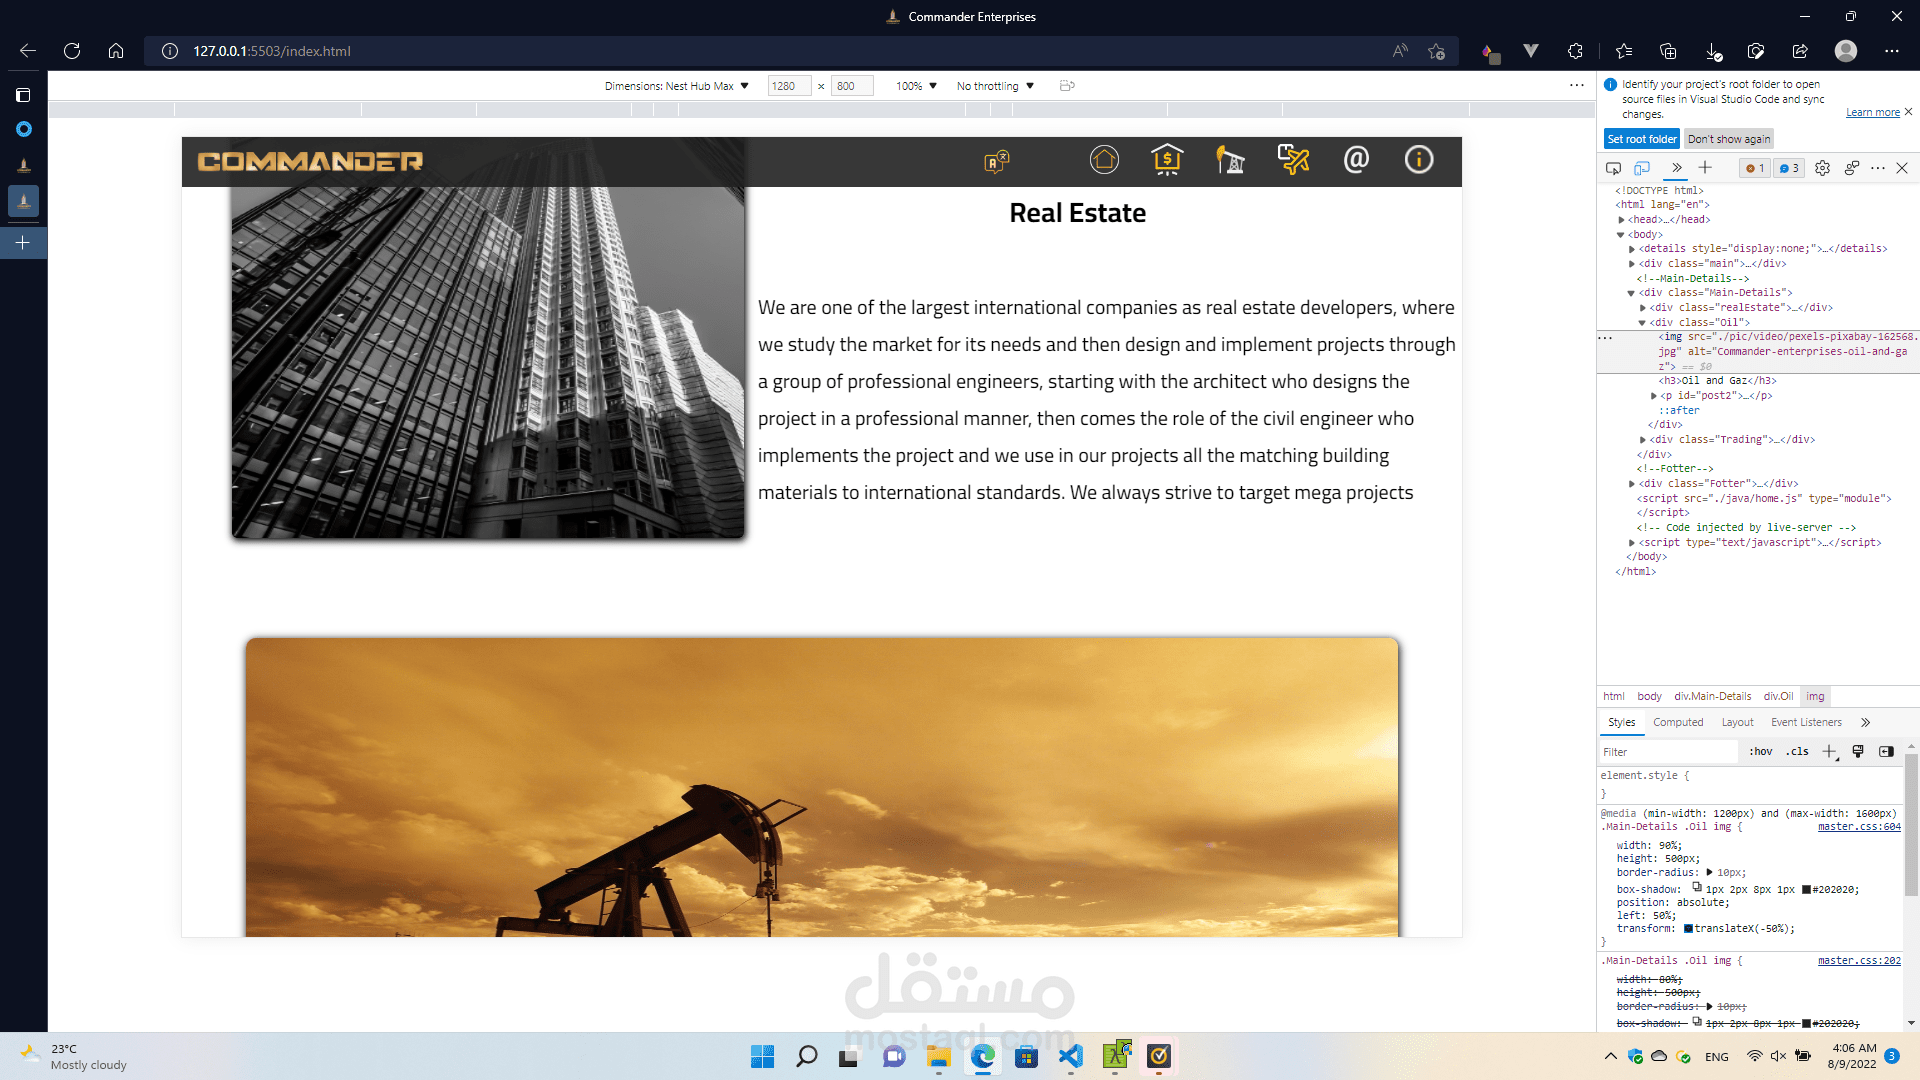
Task: Switch to the Layout tab
Action: [1738, 723]
